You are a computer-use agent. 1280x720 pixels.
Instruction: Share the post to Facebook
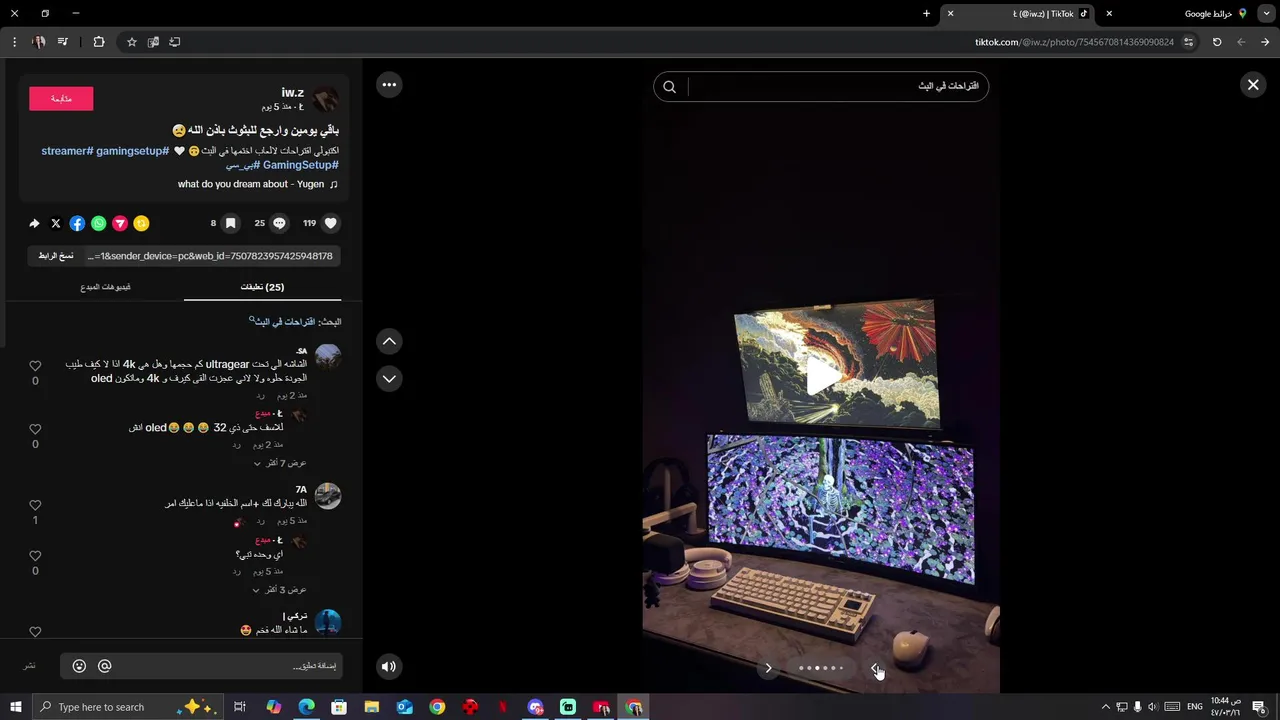(x=77, y=223)
